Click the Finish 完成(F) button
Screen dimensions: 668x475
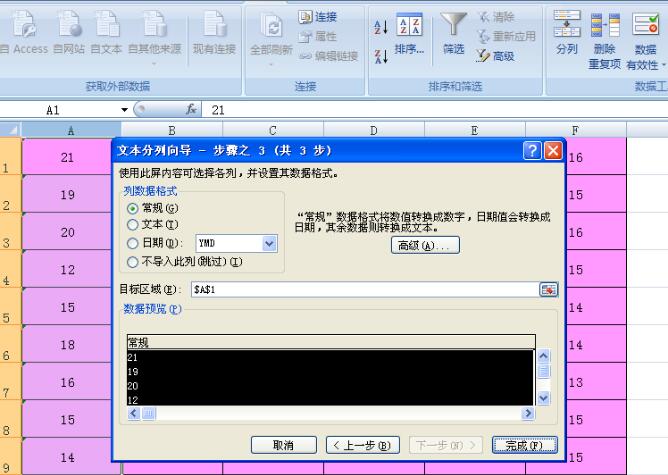pyautogui.click(x=524, y=445)
